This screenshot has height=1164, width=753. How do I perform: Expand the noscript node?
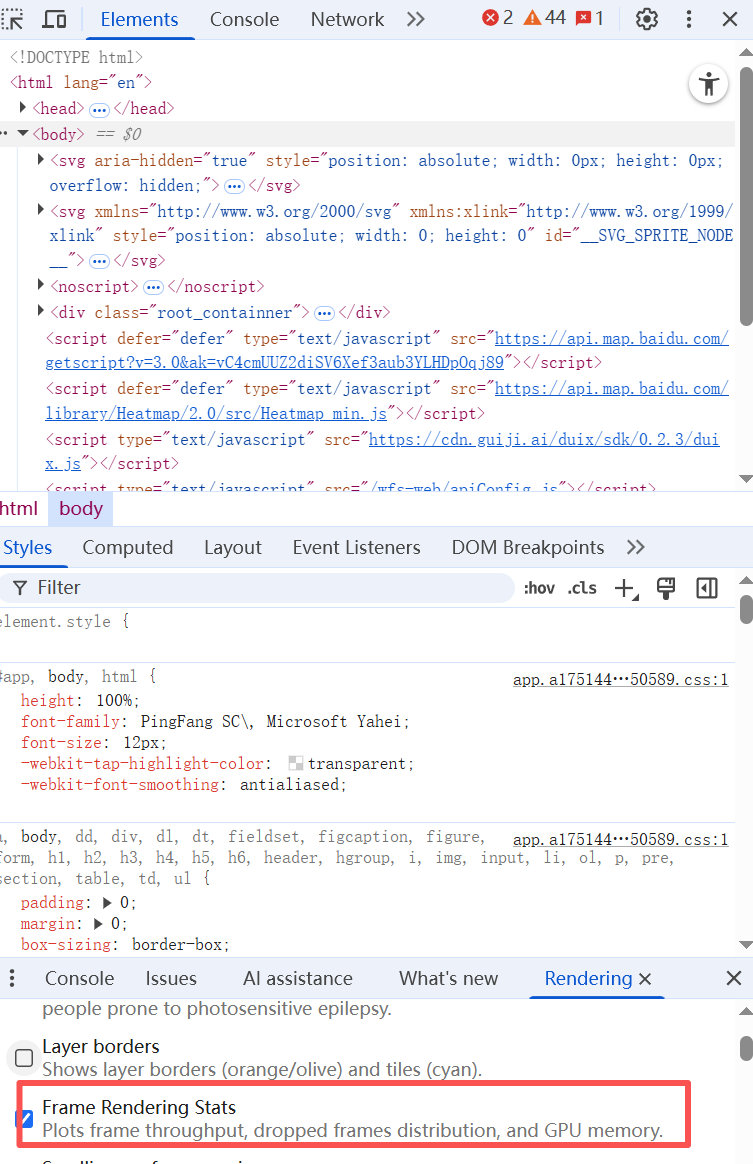(41, 285)
